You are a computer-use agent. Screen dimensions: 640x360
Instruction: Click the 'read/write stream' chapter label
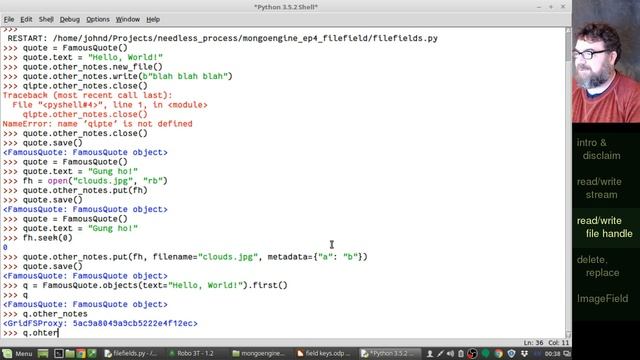[599, 188]
